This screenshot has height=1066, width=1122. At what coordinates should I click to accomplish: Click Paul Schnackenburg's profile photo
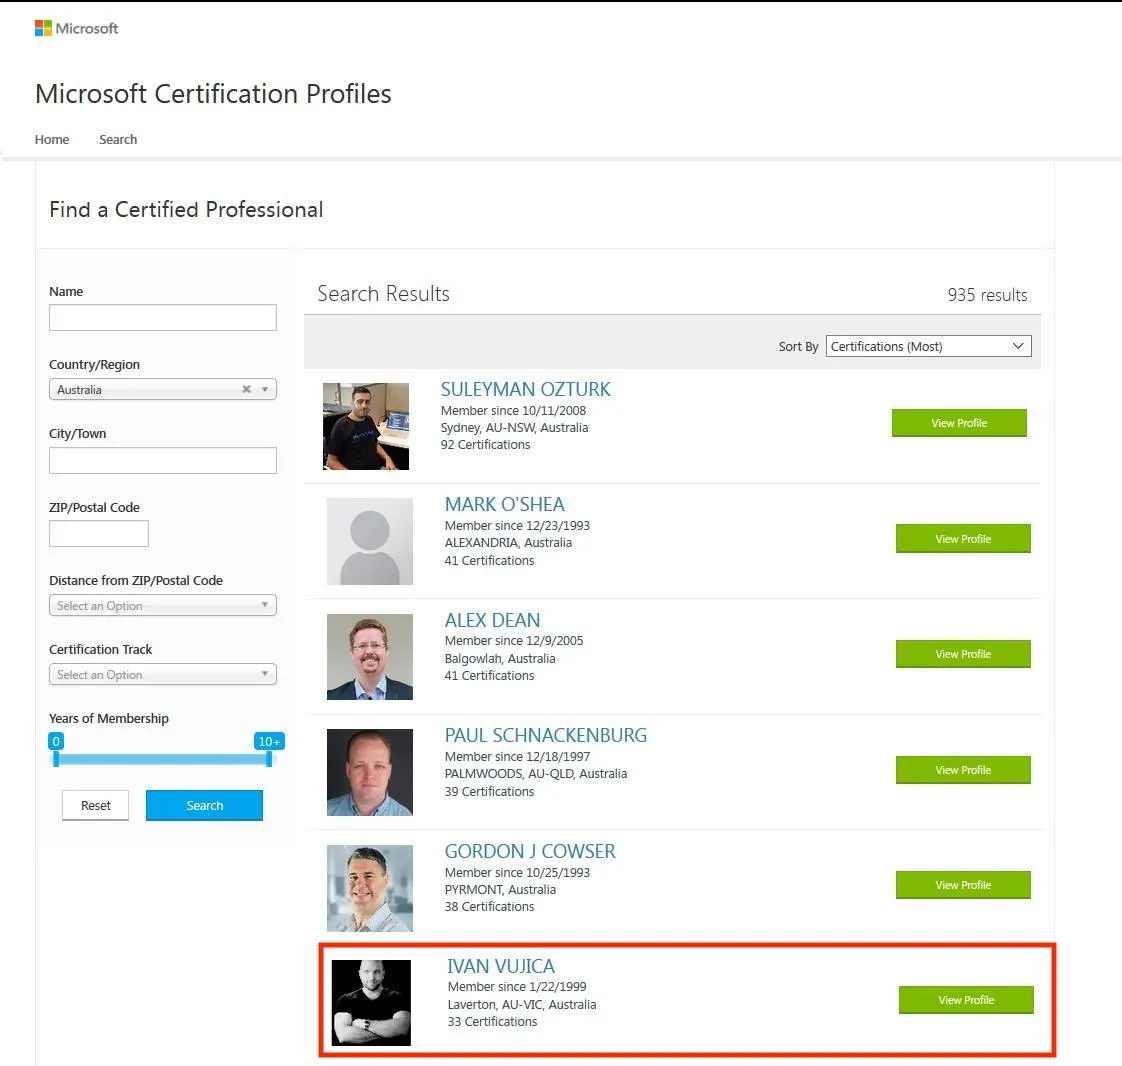click(x=370, y=773)
